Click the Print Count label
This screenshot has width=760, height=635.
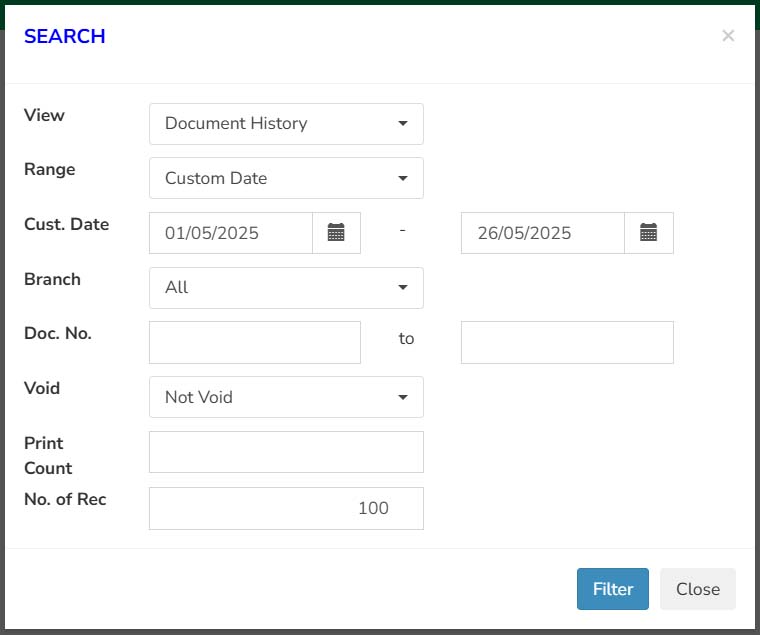tap(48, 456)
